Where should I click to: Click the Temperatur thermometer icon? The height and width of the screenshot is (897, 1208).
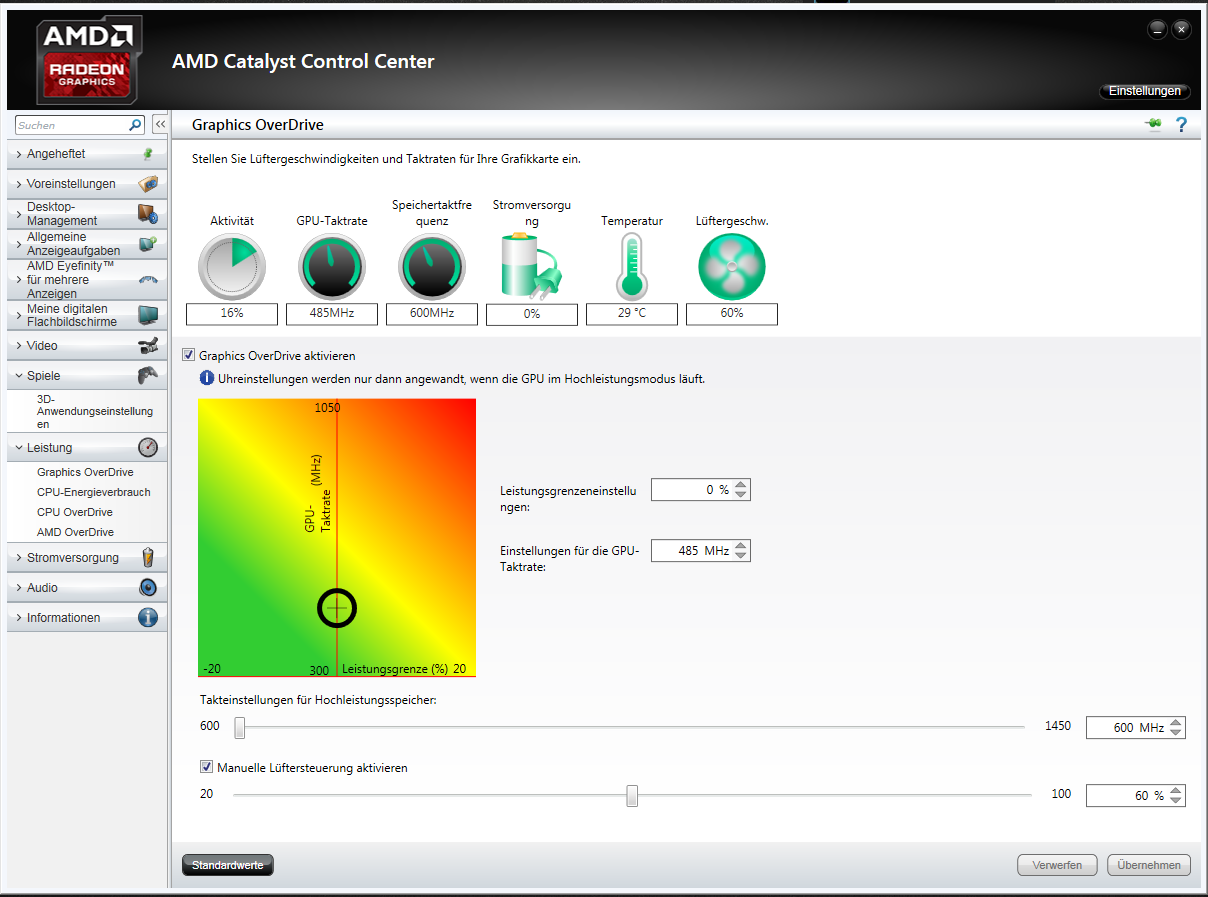[x=632, y=267]
